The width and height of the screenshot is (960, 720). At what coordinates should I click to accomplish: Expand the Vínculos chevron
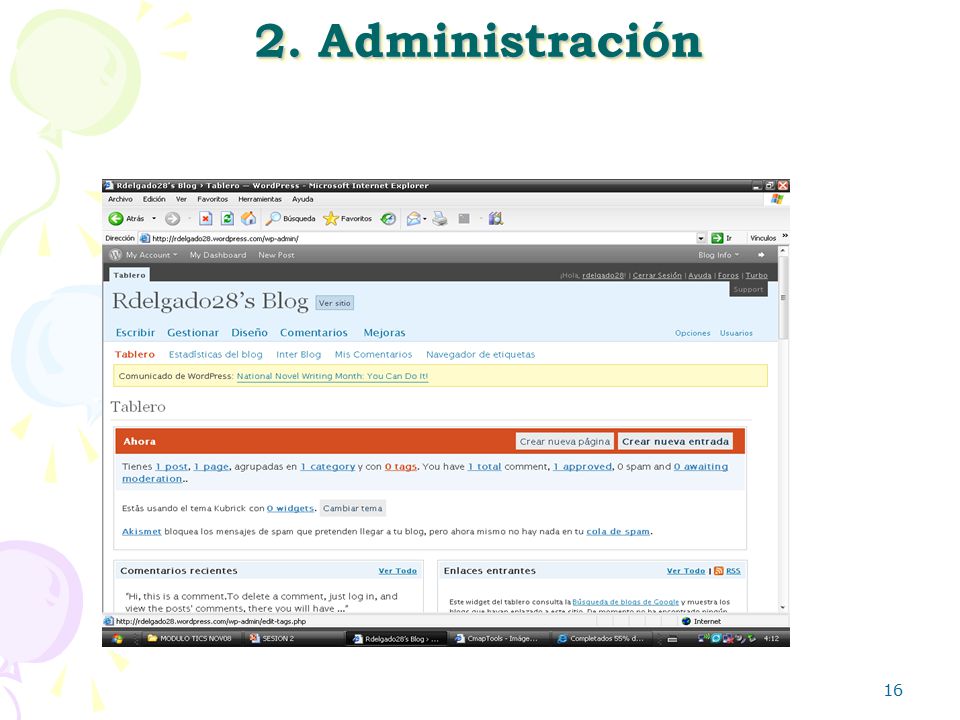[x=785, y=236]
